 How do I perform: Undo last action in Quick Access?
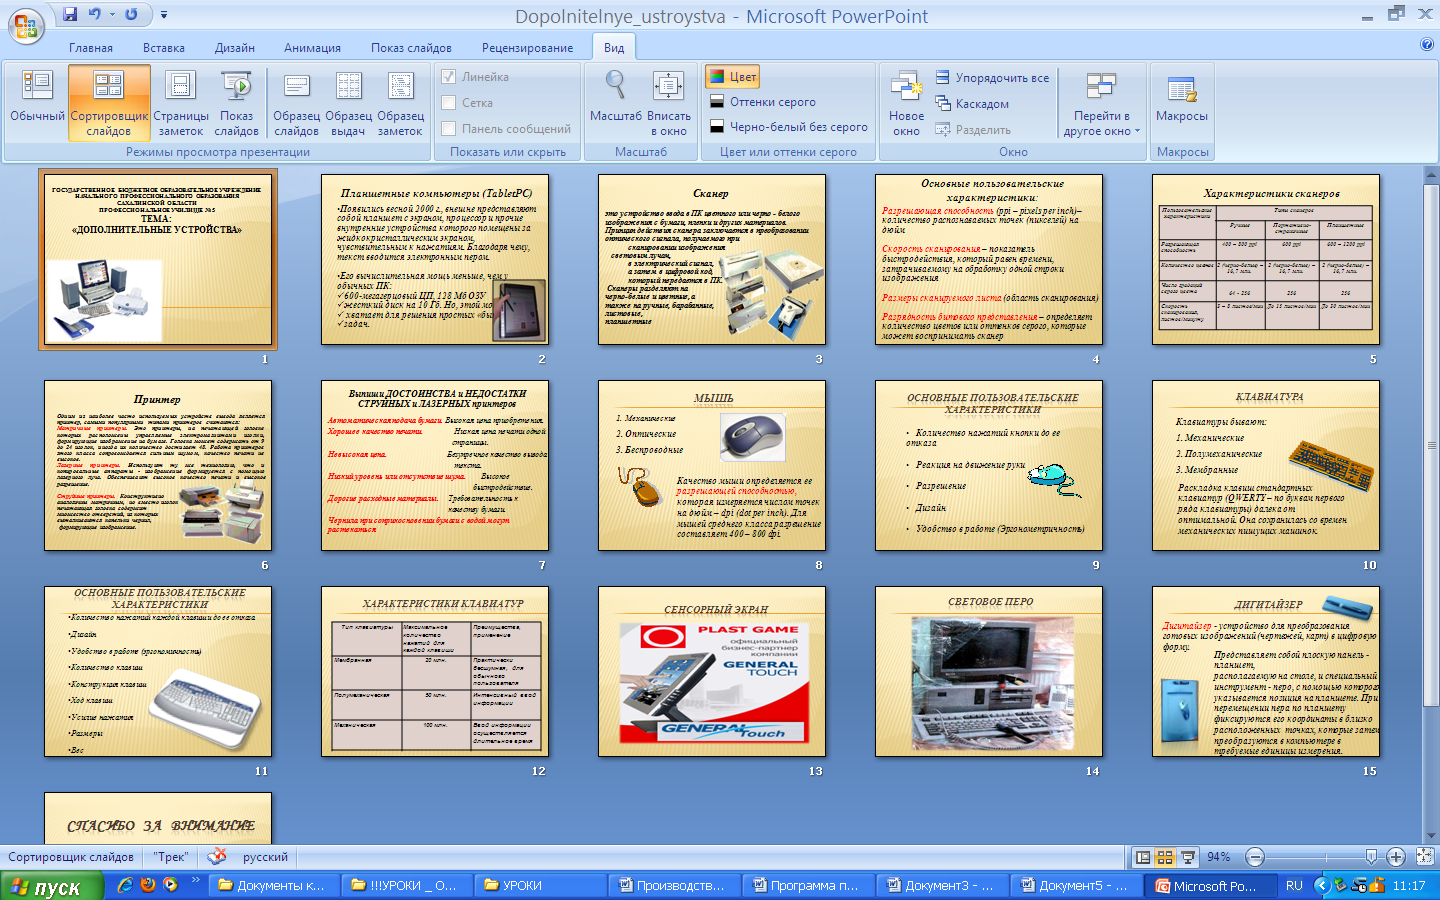tap(95, 14)
